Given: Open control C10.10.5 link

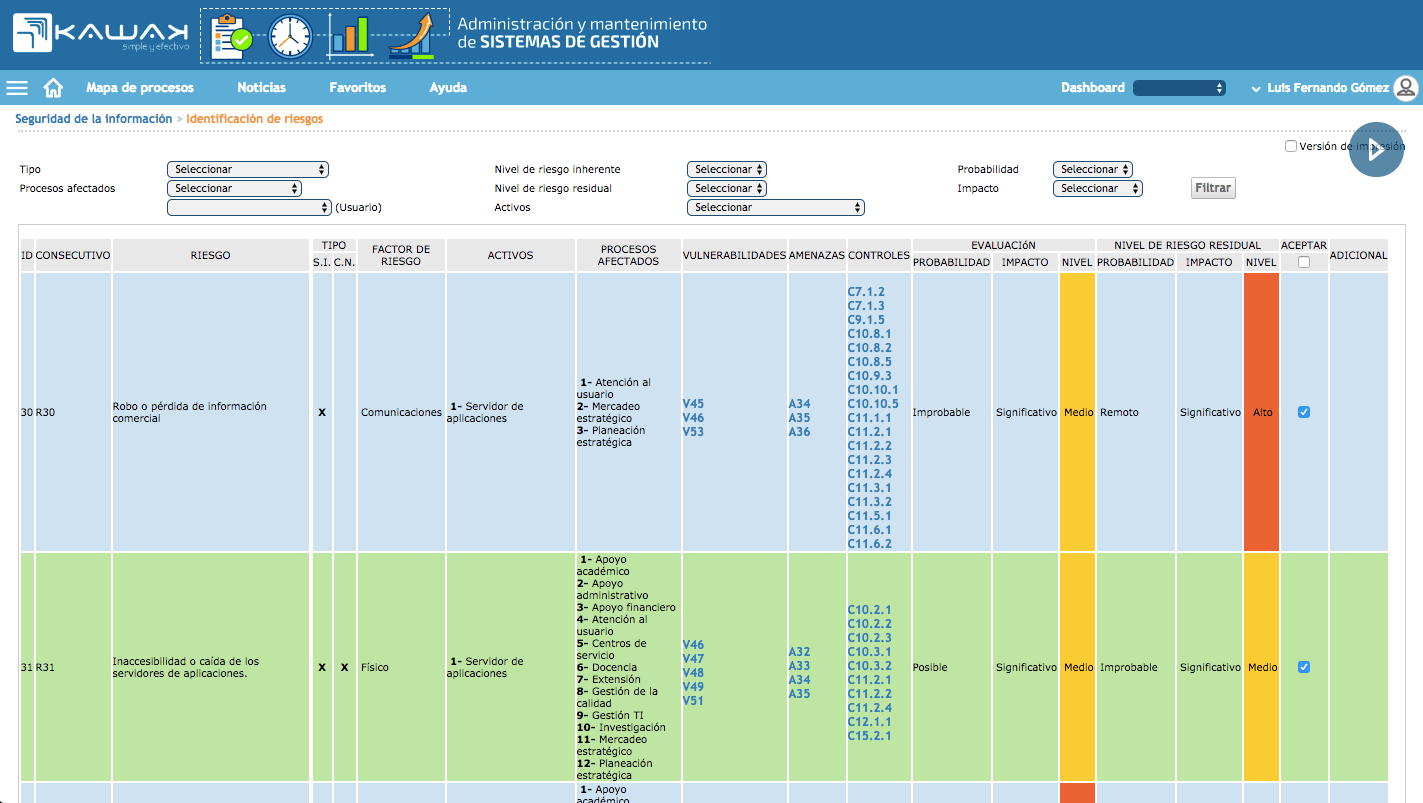Looking at the screenshot, I should point(873,404).
